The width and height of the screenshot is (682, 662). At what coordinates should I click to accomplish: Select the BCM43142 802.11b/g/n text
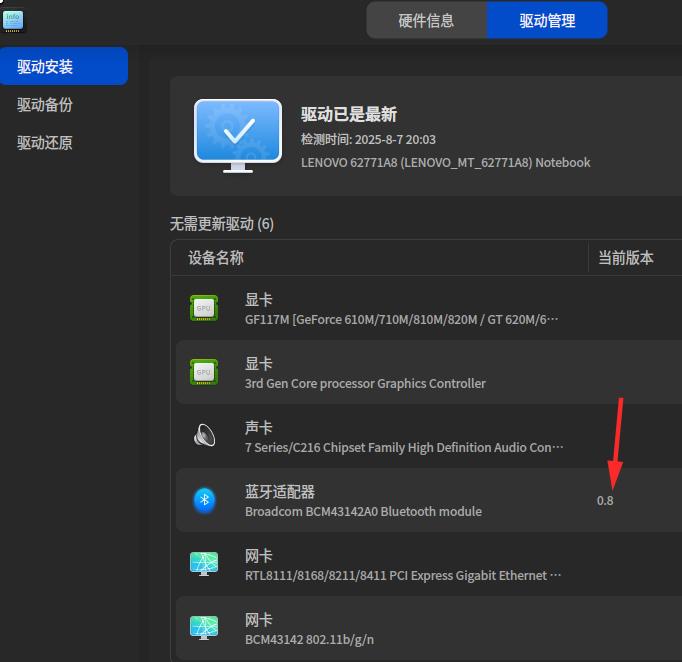(310, 639)
